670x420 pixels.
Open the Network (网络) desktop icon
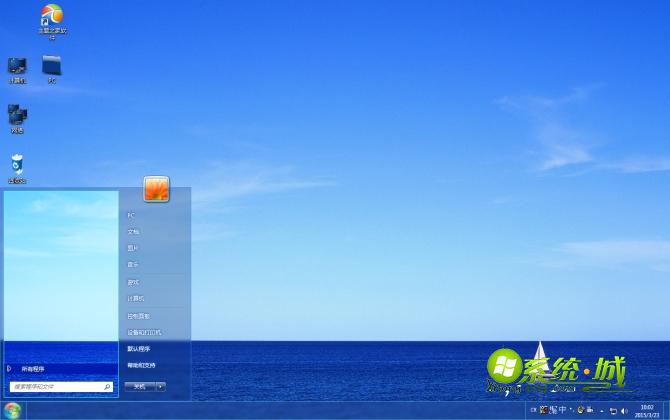point(17,116)
